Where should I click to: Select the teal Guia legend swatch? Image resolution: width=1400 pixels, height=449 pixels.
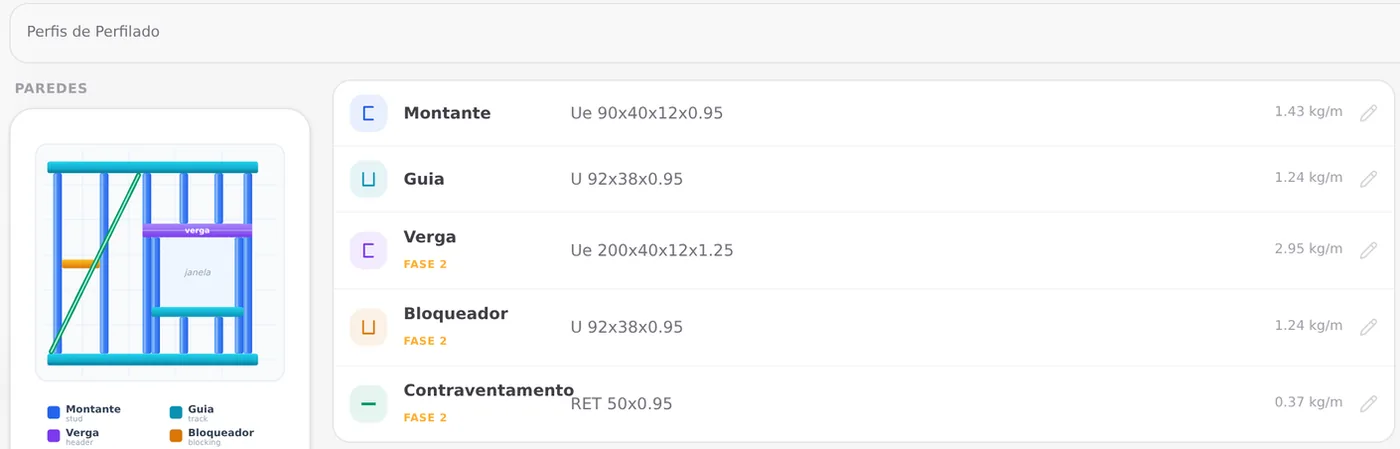tap(176, 412)
